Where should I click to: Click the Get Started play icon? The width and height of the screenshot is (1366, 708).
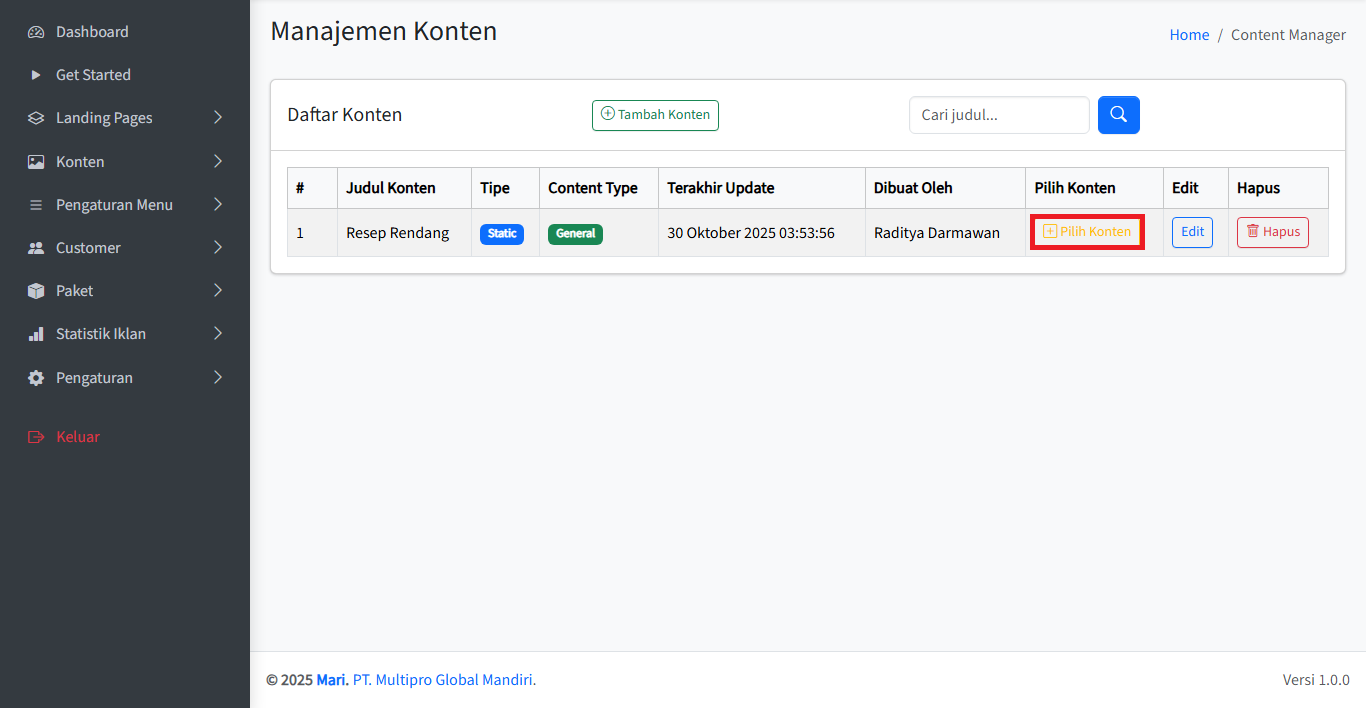click(x=36, y=75)
